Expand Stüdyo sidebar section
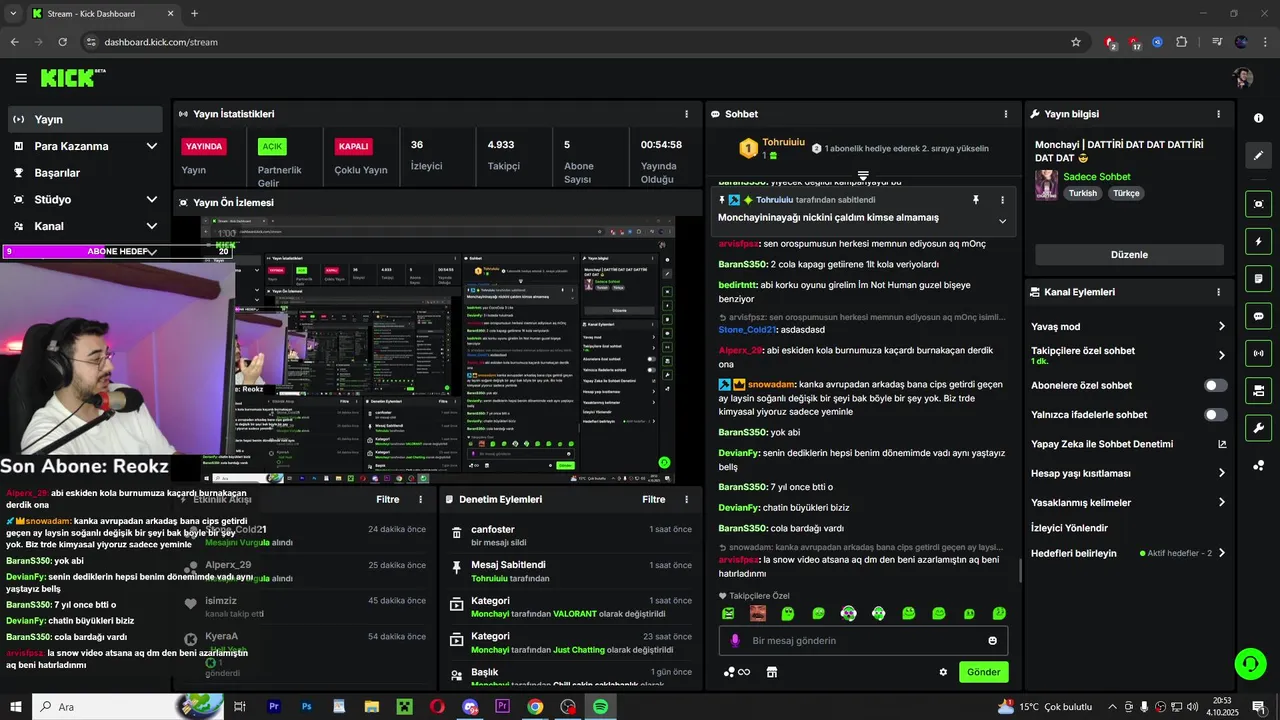 click(151, 199)
